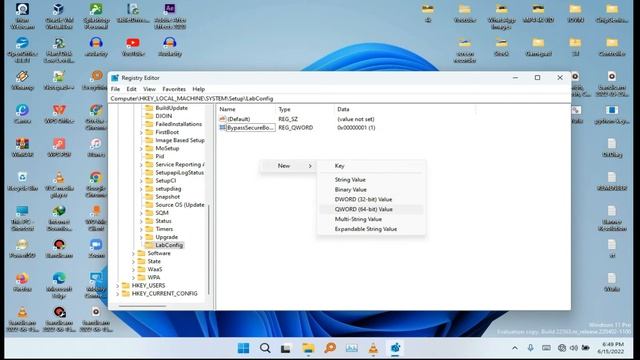Screen dimensions: 640x360
Task: Open the Firefox desktop shortcut
Action: (x=22, y=281)
